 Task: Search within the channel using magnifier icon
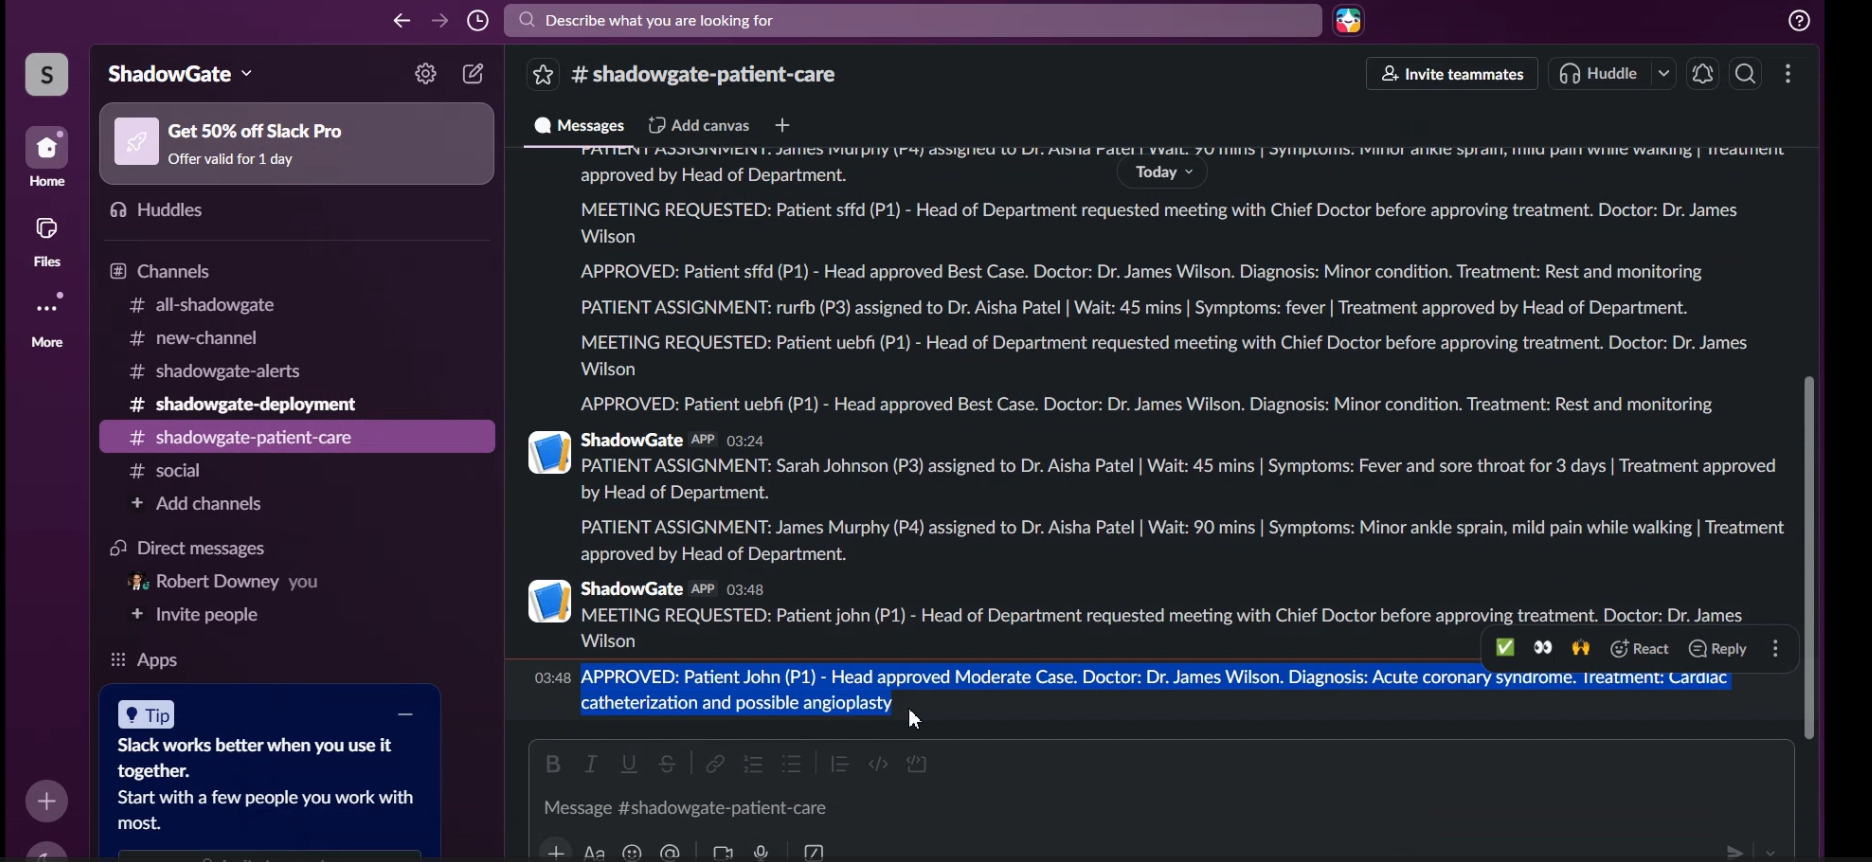1746,74
